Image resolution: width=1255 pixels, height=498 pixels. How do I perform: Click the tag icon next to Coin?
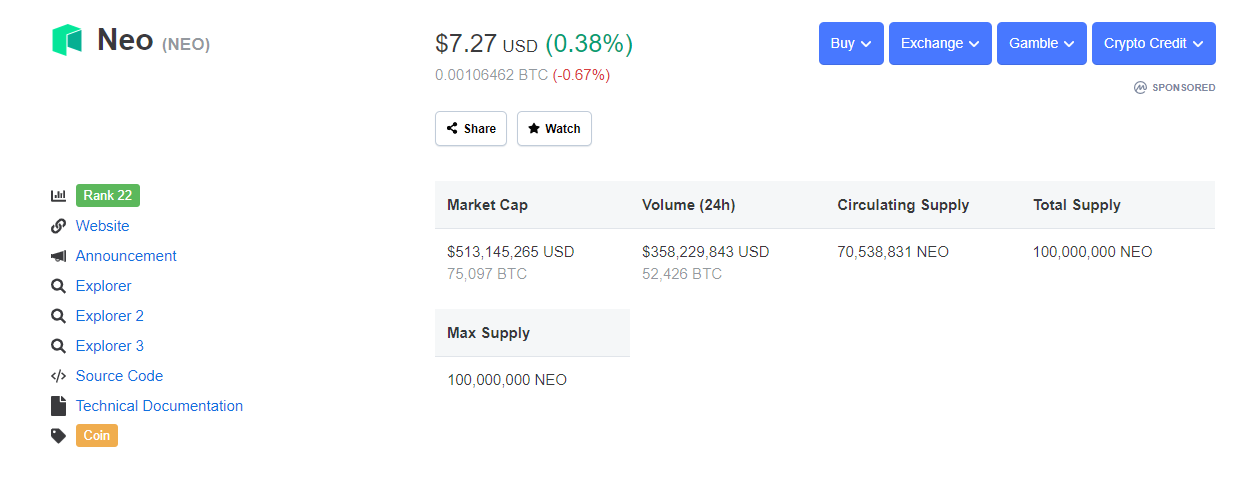(58, 436)
